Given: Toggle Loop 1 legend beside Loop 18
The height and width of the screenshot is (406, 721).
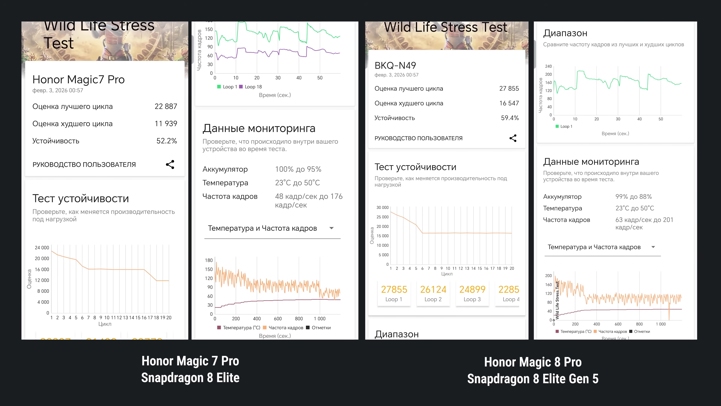Looking at the screenshot, I should click(x=227, y=86).
